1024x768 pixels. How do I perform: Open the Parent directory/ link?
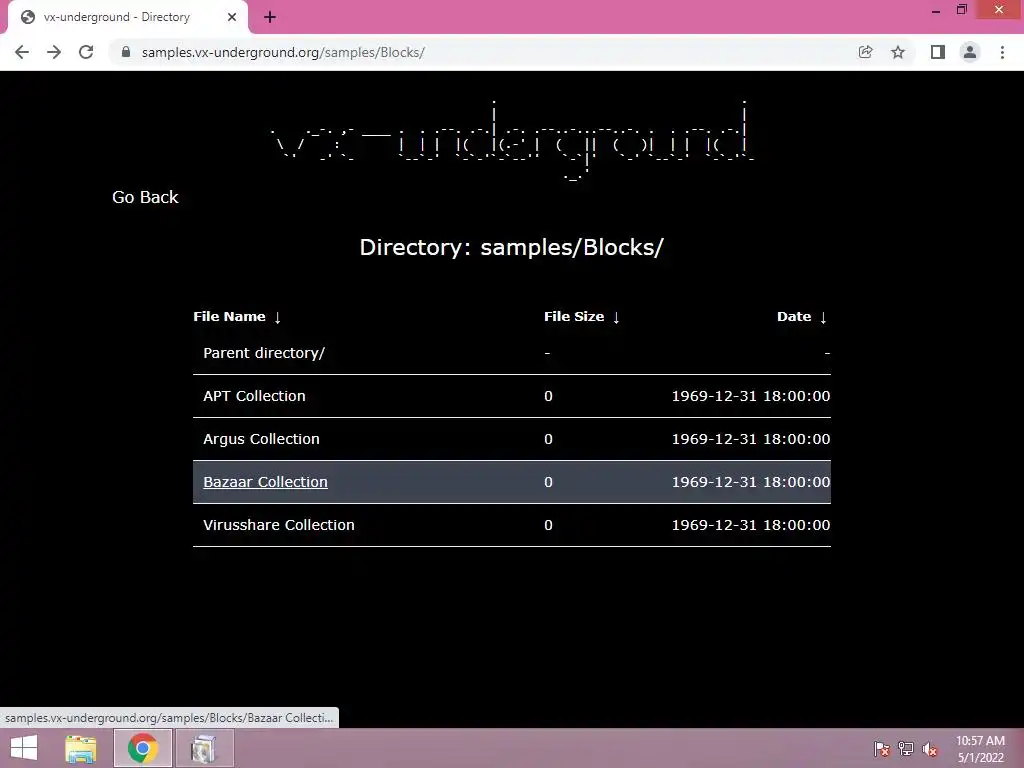[x=264, y=353]
